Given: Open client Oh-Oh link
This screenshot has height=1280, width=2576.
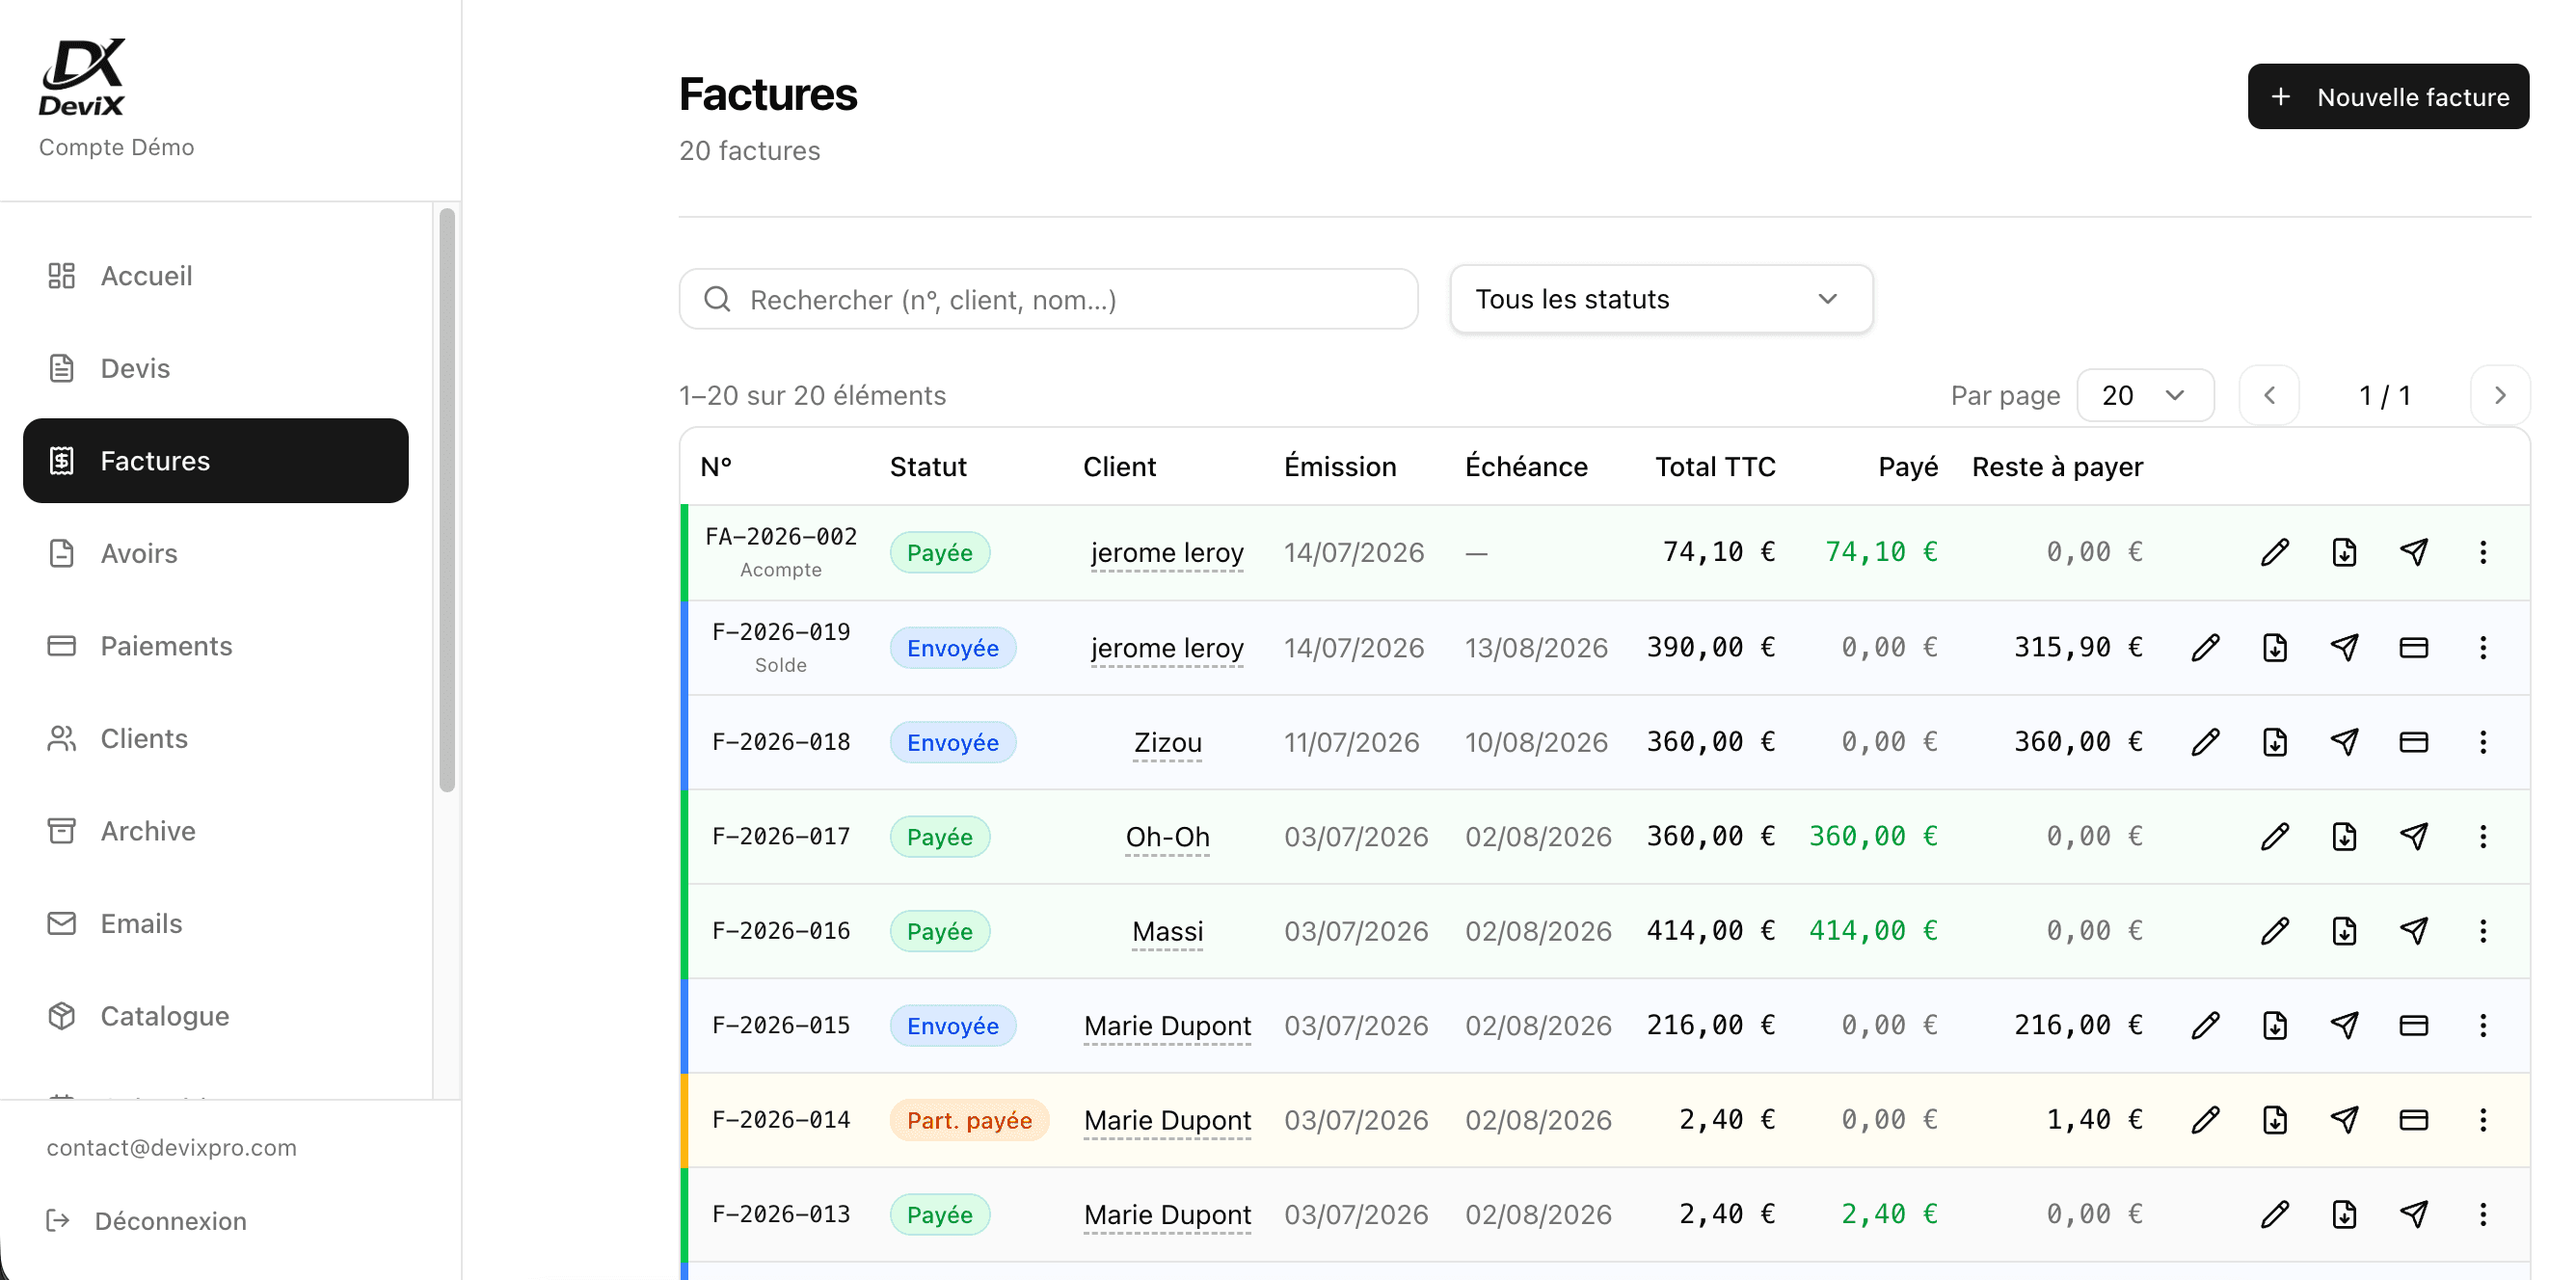Looking at the screenshot, I should 1167,836.
